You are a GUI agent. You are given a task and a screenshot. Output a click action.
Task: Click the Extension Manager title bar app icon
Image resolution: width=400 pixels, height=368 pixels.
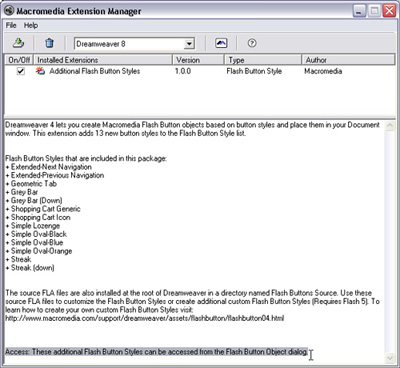[9, 11]
